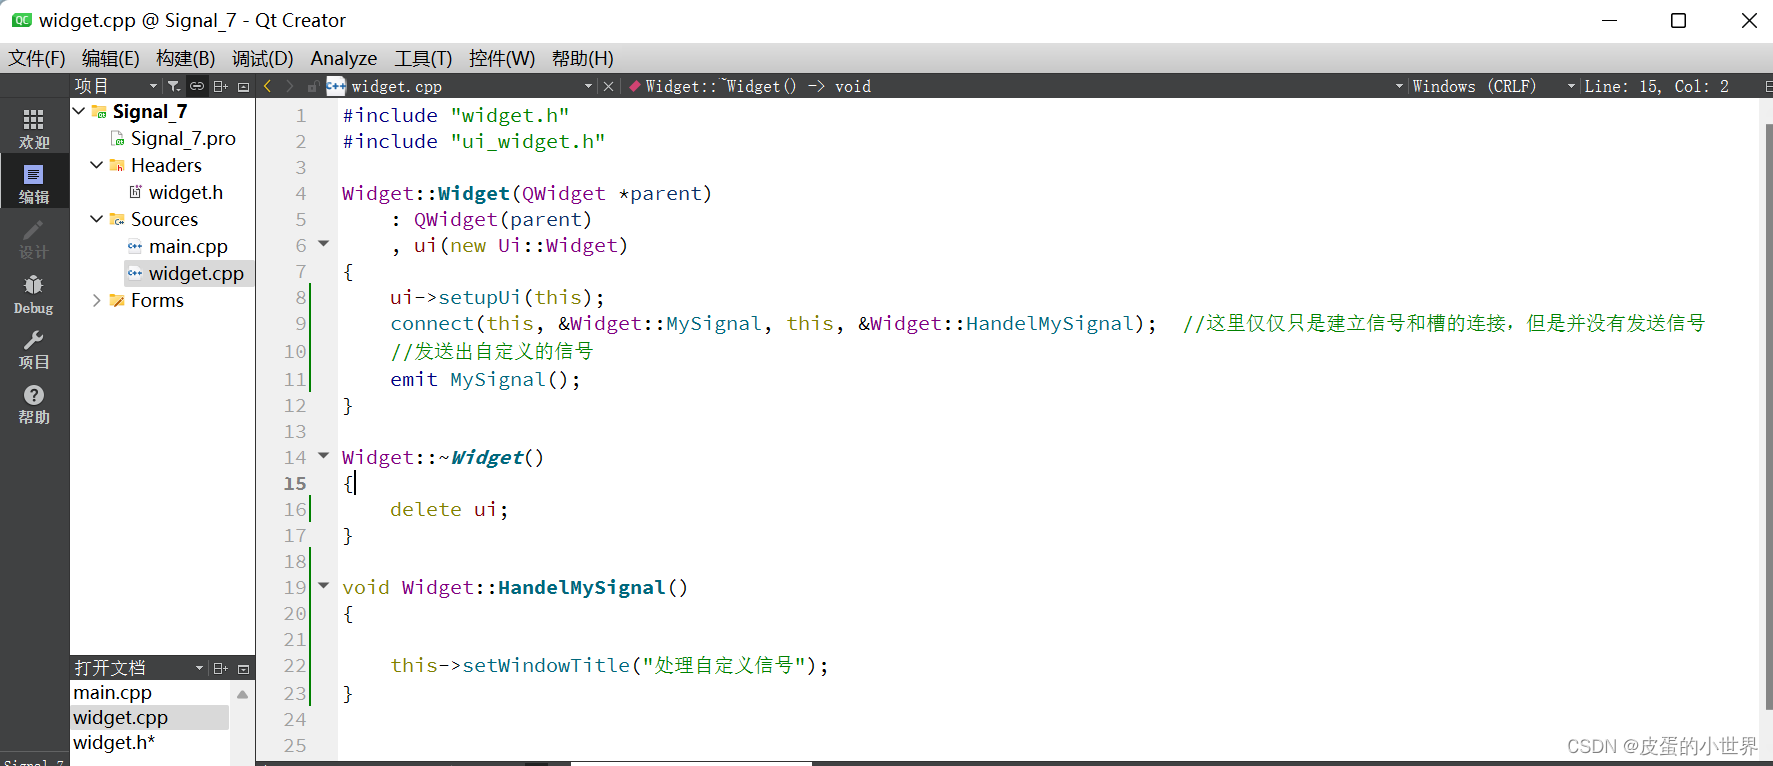Open the symbol dropdown showing Widget::~Widget()
Image resolution: width=1773 pixels, height=766 pixels.
coord(1015,86)
